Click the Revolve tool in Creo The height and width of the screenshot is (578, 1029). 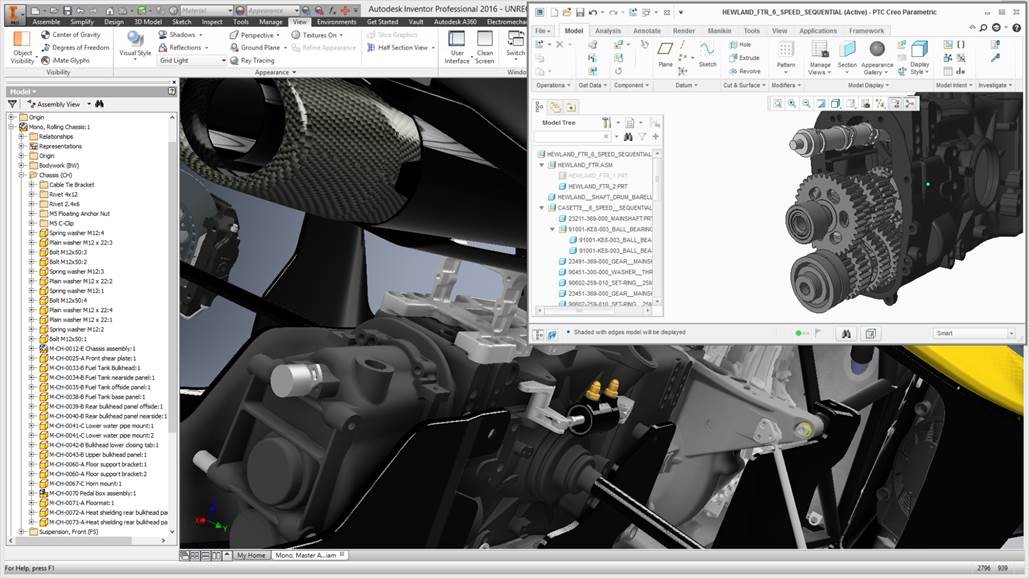point(744,71)
